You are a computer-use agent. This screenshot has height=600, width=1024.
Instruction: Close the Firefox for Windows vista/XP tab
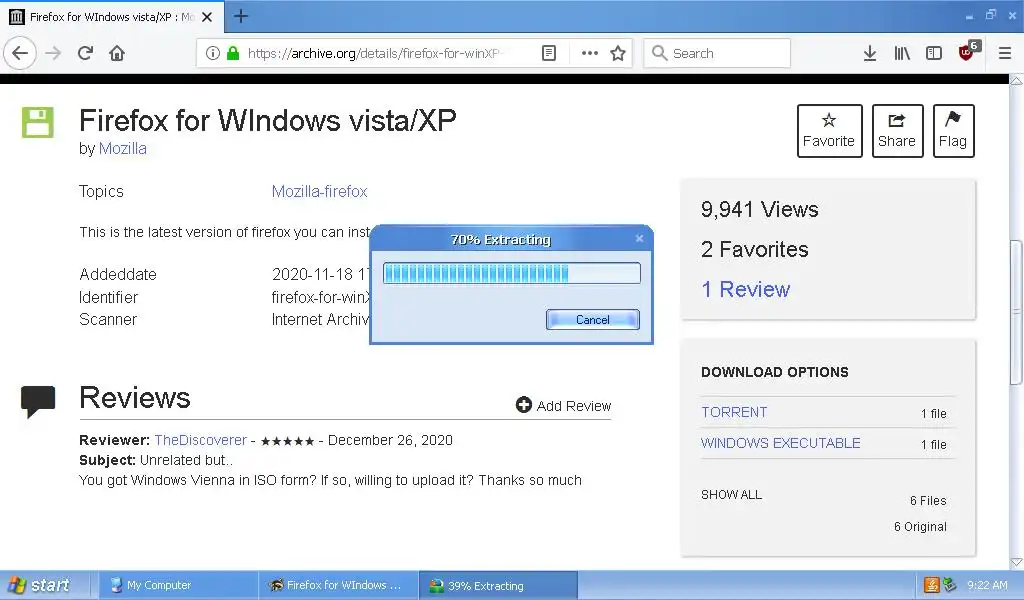207,17
